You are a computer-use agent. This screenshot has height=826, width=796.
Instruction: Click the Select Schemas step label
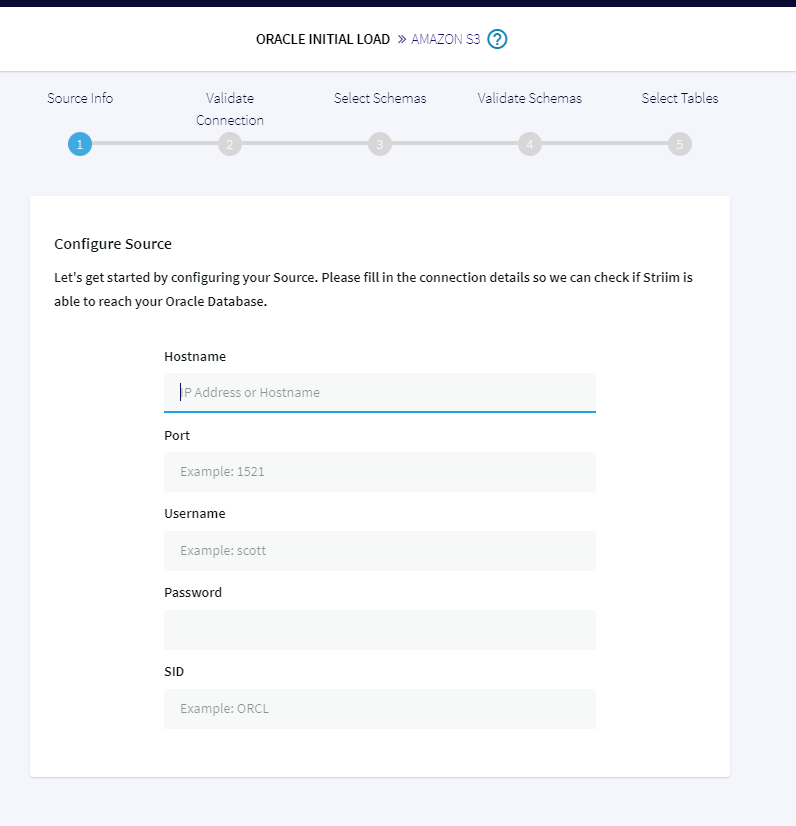click(x=380, y=98)
